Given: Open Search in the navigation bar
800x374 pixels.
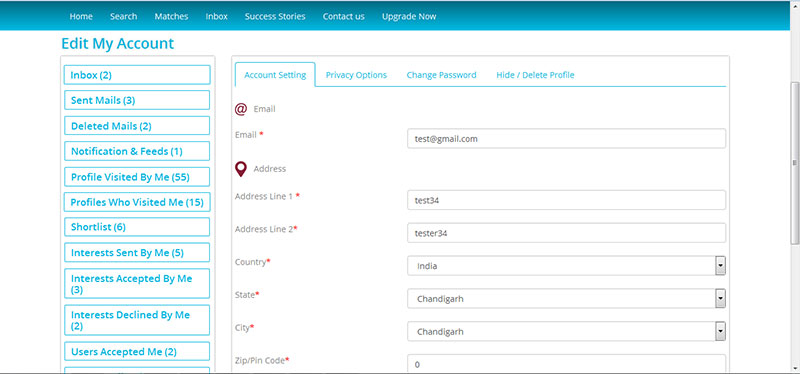Looking at the screenshot, I should pyautogui.click(x=123, y=16).
